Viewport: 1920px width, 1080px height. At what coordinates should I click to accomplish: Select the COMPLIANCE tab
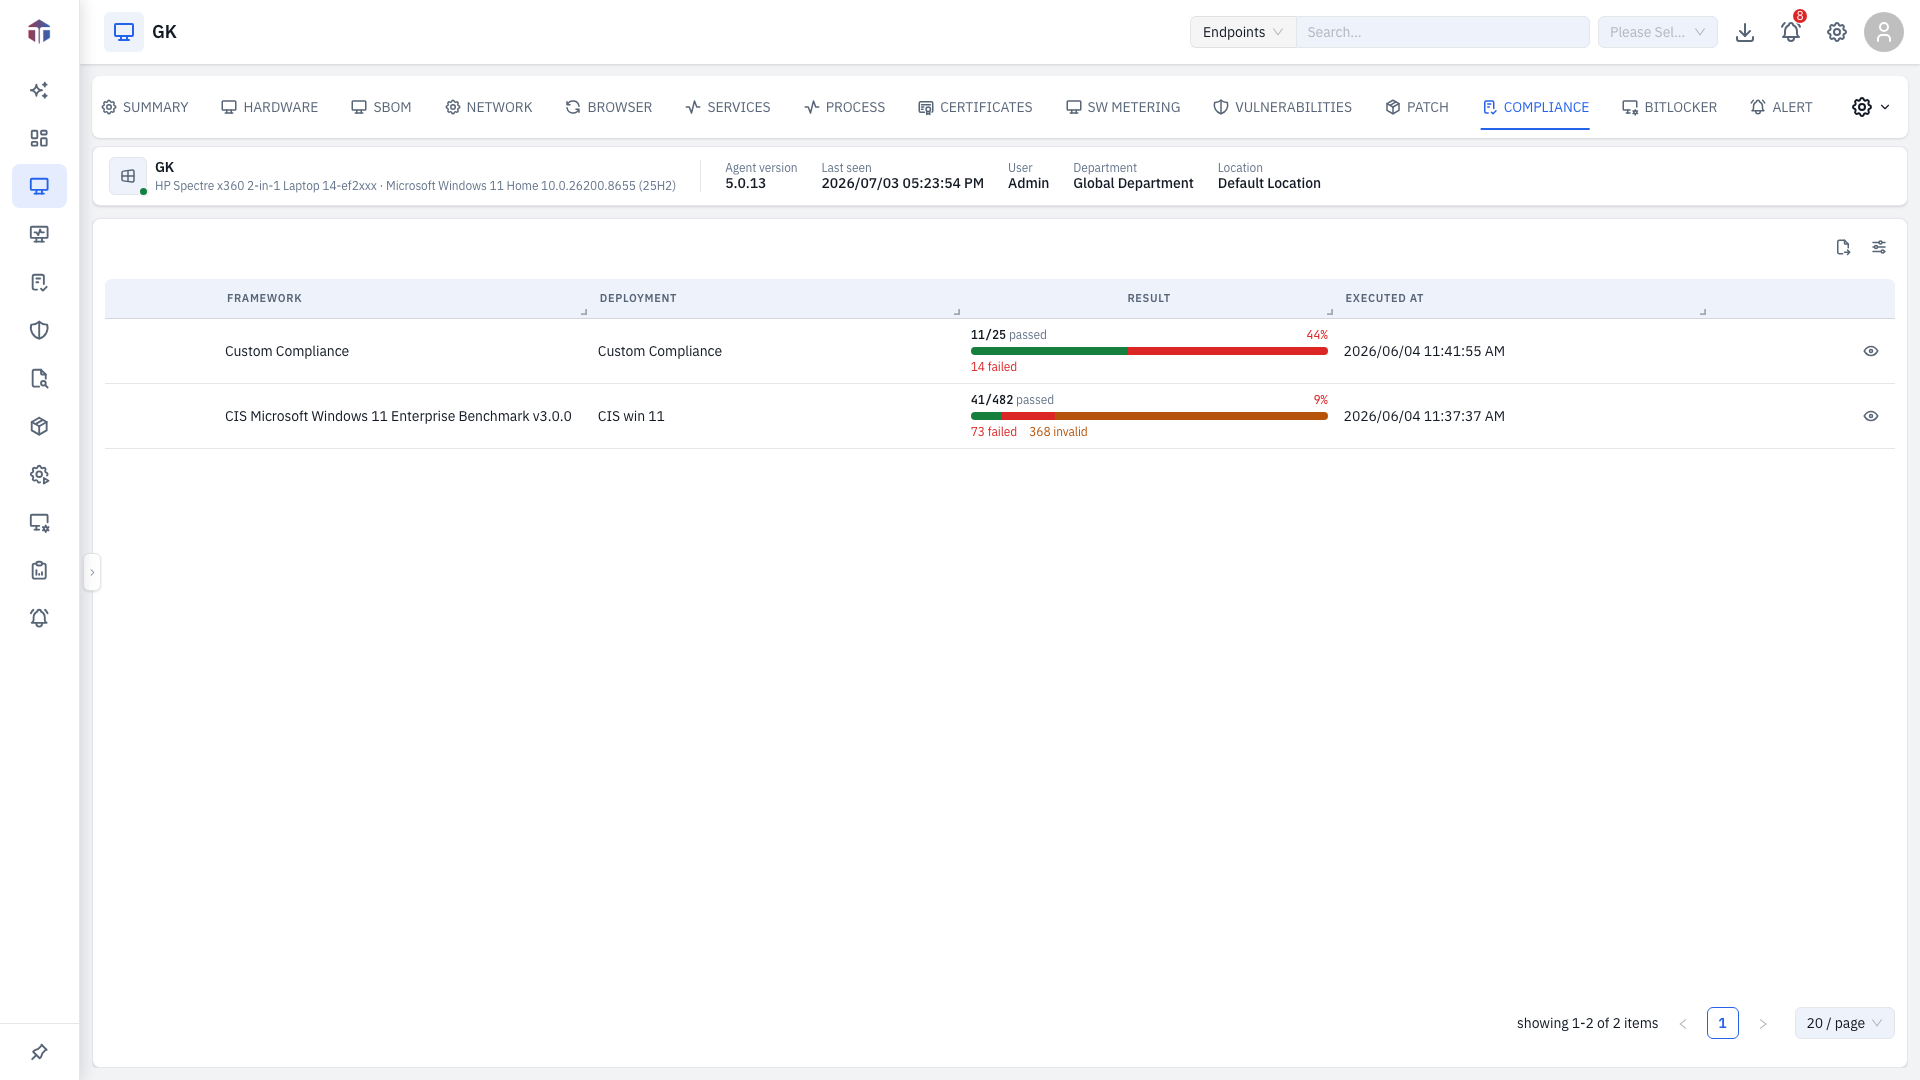[x=1535, y=107]
